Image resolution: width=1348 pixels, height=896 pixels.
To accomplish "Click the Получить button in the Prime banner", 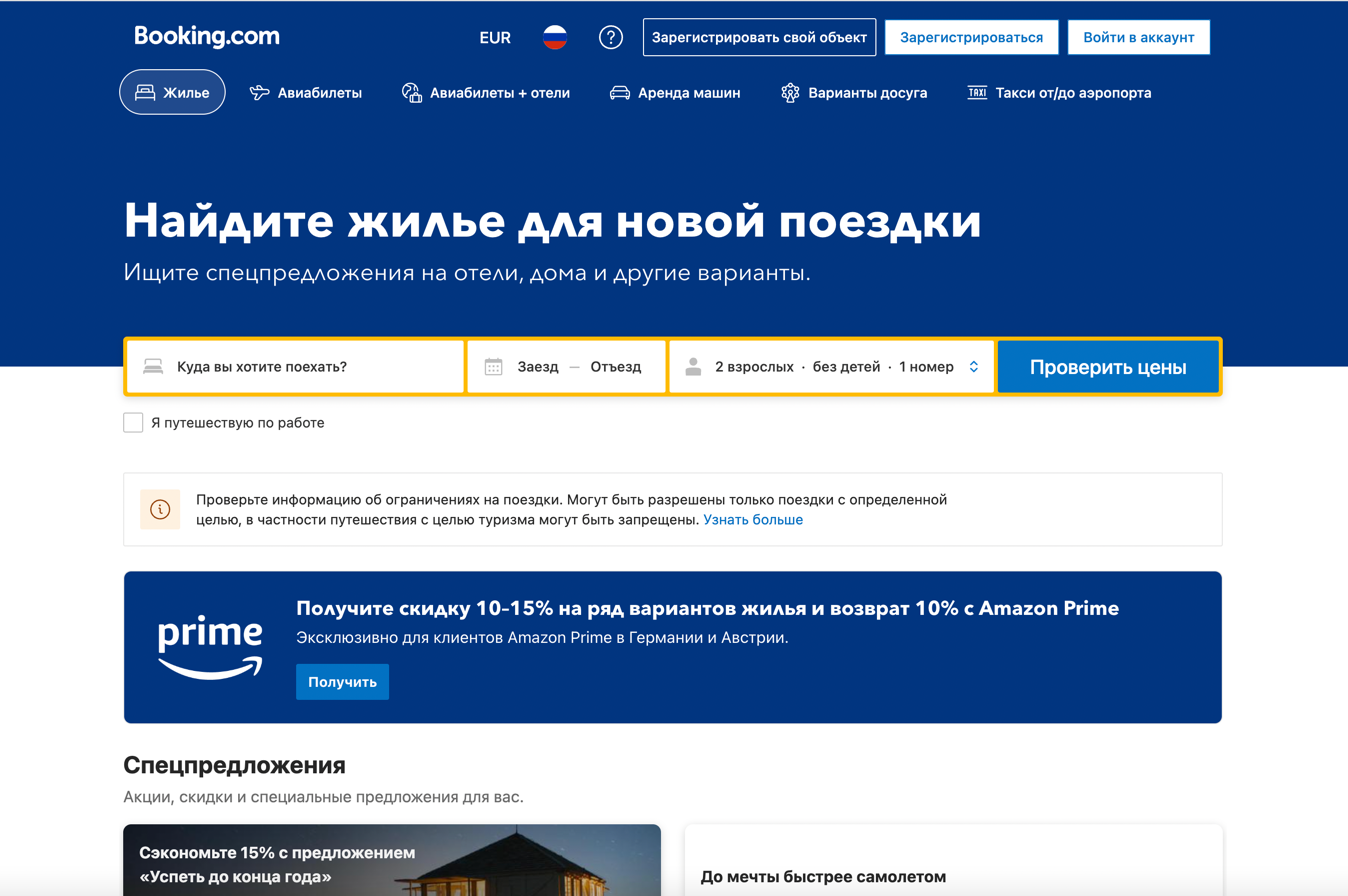I will pyautogui.click(x=342, y=682).
